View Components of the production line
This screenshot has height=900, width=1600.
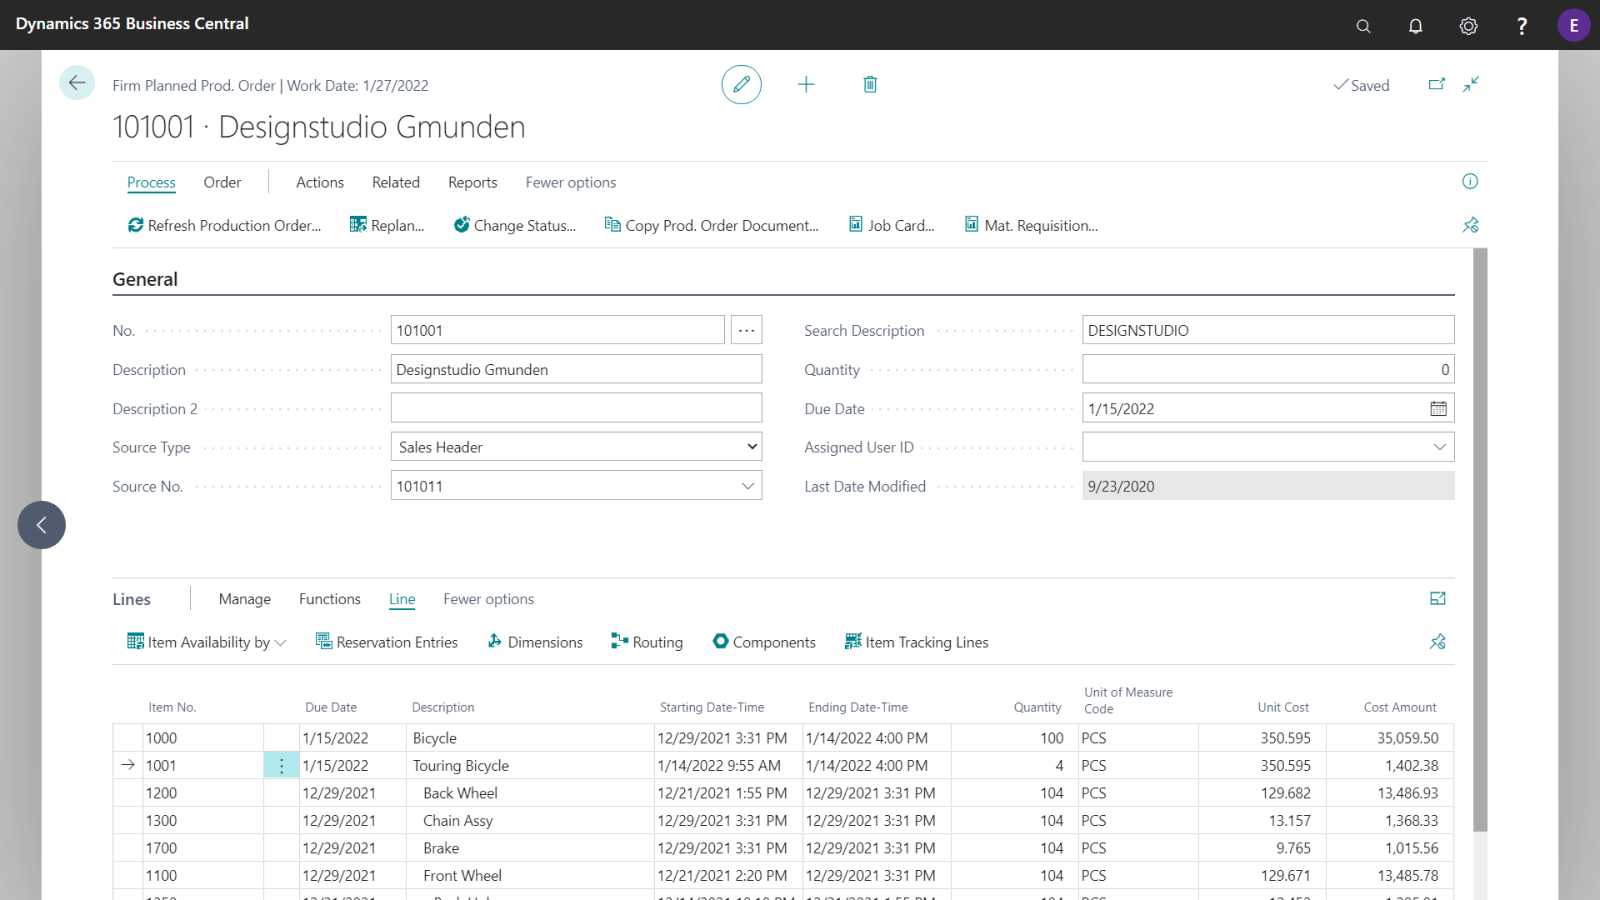point(763,641)
